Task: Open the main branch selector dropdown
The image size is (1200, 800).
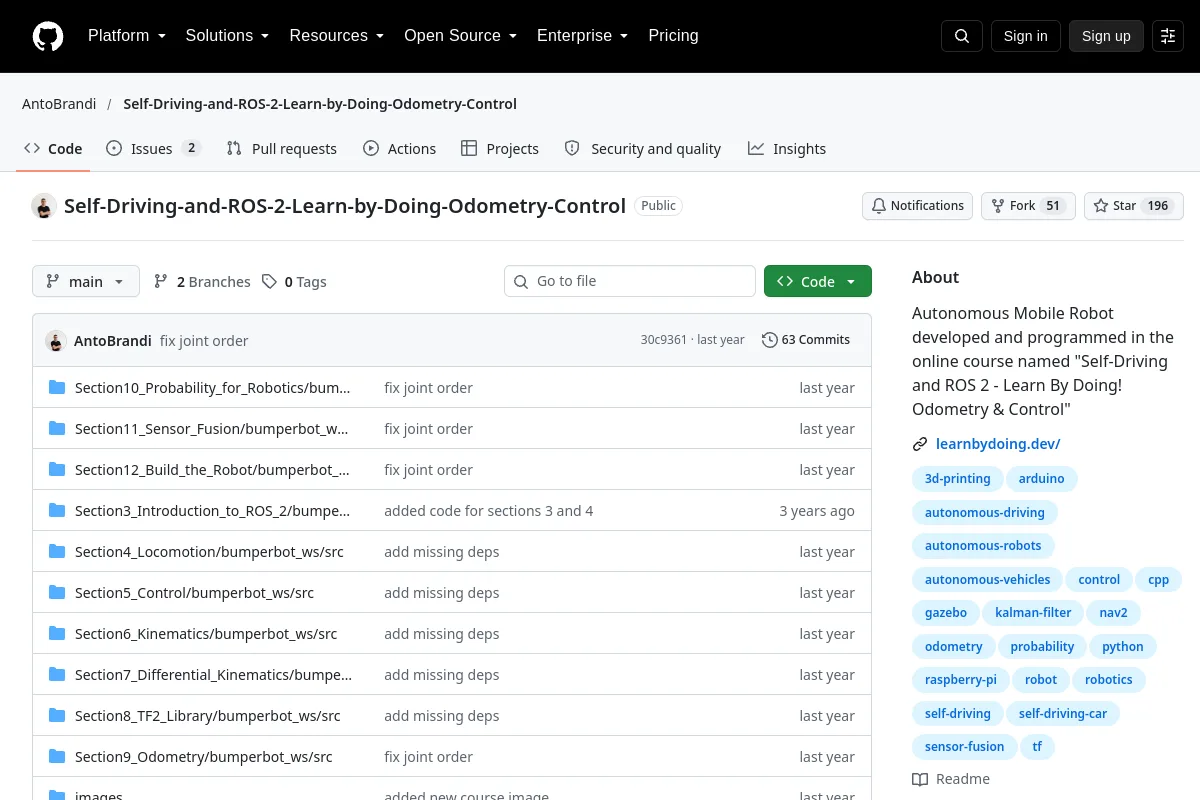Action: (x=86, y=282)
